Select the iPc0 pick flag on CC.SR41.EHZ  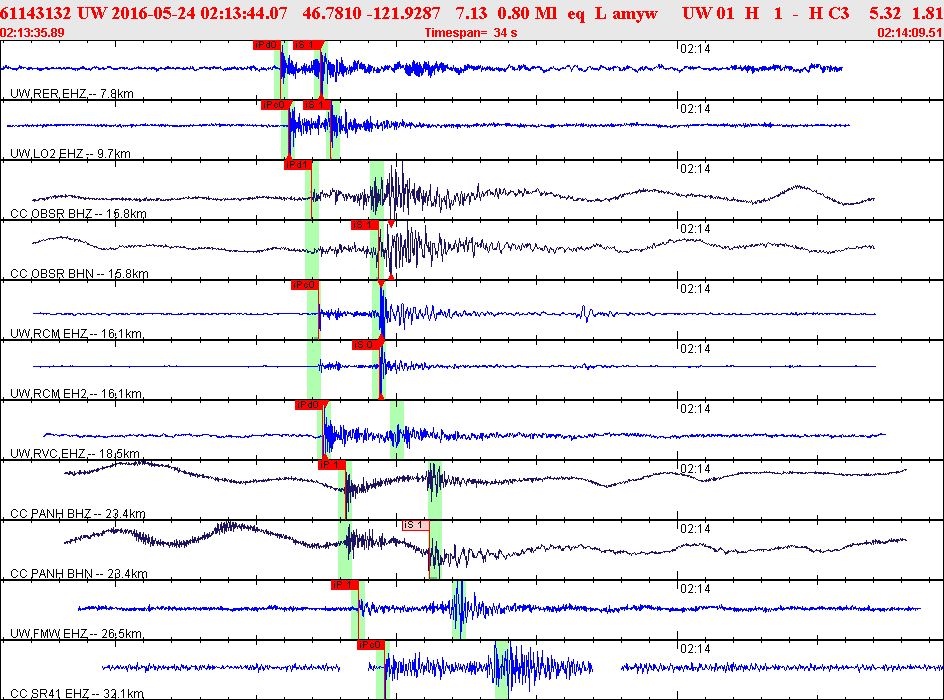point(372,645)
